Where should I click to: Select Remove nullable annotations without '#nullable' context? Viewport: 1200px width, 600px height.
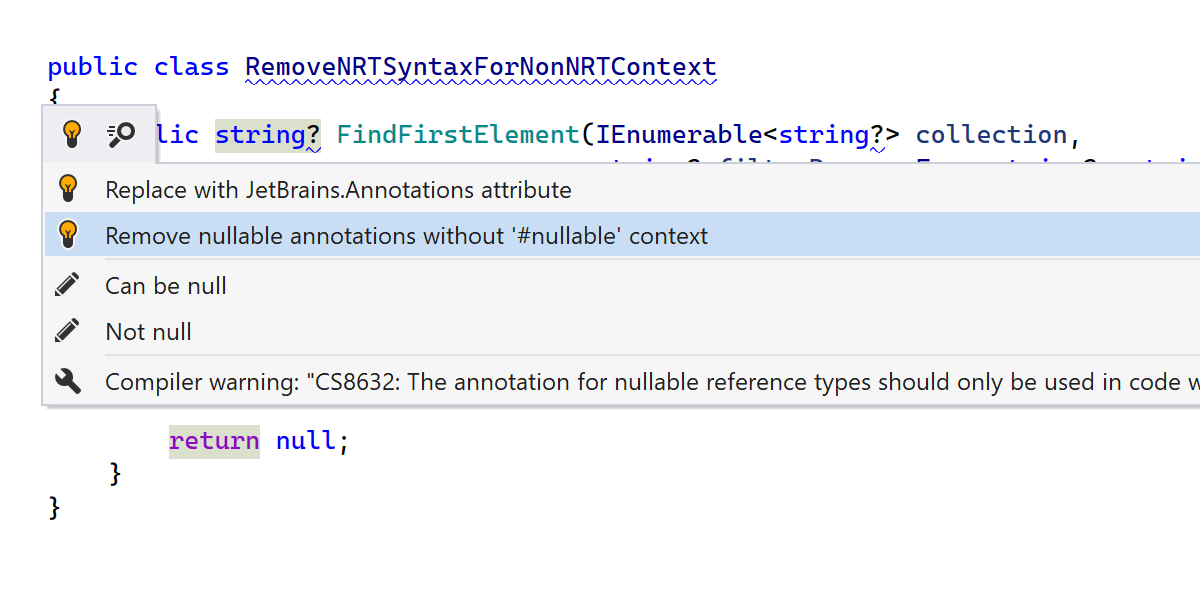(x=406, y=236)
